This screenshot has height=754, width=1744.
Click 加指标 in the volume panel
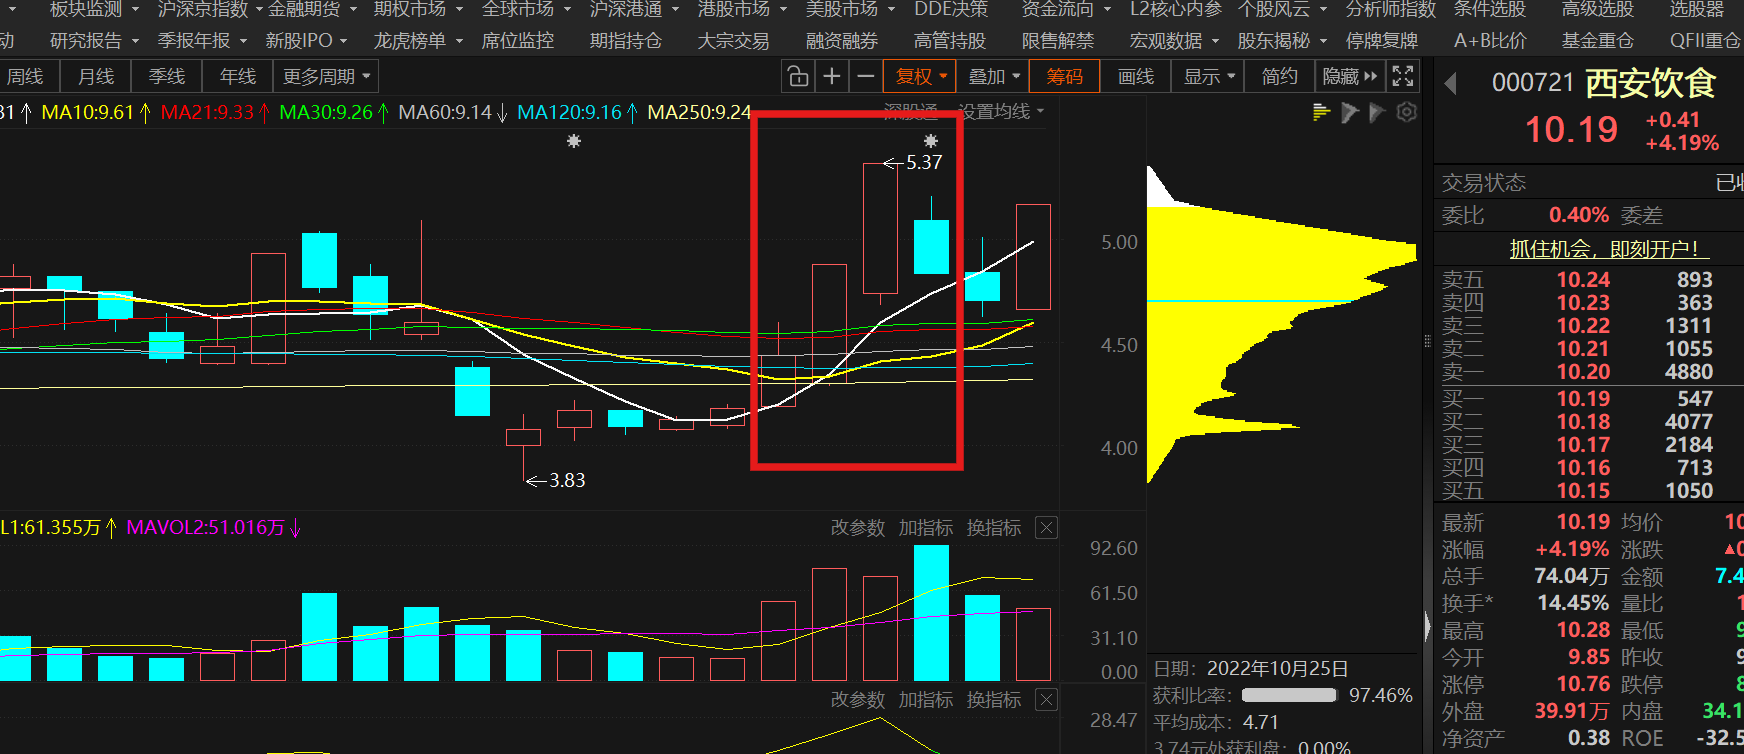click(x=926, y=528)
